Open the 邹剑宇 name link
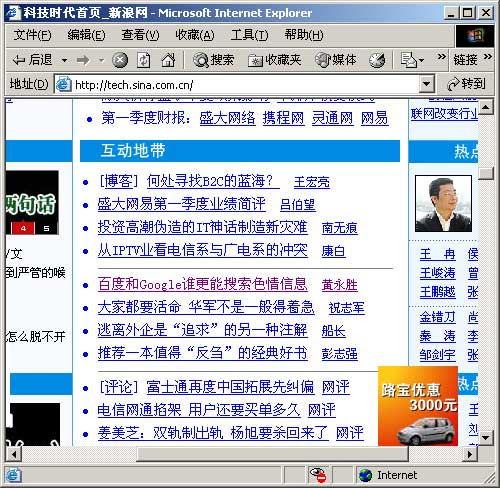This screenshot has height=488, width=500. click(x=438, y=355)
